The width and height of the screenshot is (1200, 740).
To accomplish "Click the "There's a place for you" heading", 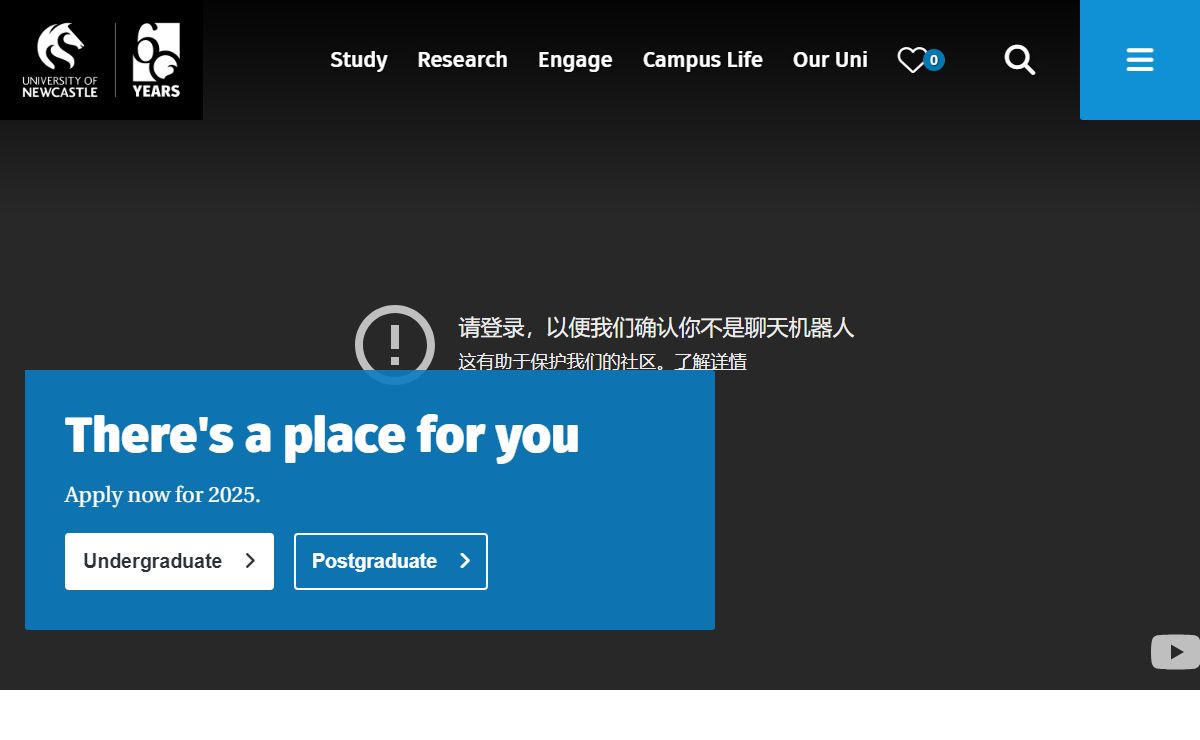I will coord(322,436).
